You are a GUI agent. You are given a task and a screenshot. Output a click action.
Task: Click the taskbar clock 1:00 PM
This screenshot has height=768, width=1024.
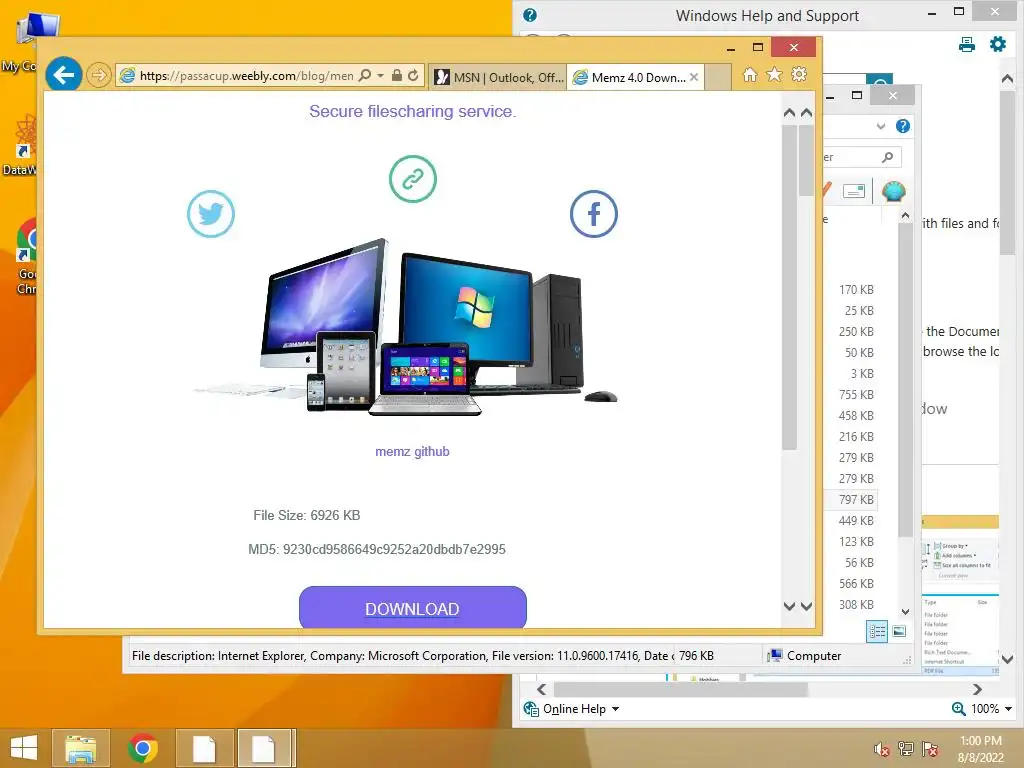coord(980,741)
